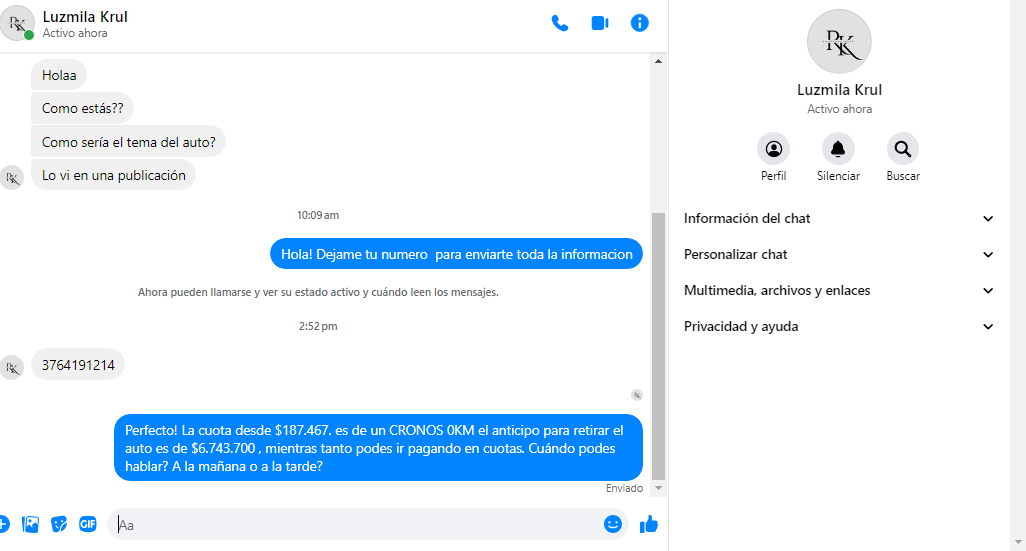1026x551 pixels.
Task: Start a voice call with Luzmila Krul
Action: coord(559,23)
